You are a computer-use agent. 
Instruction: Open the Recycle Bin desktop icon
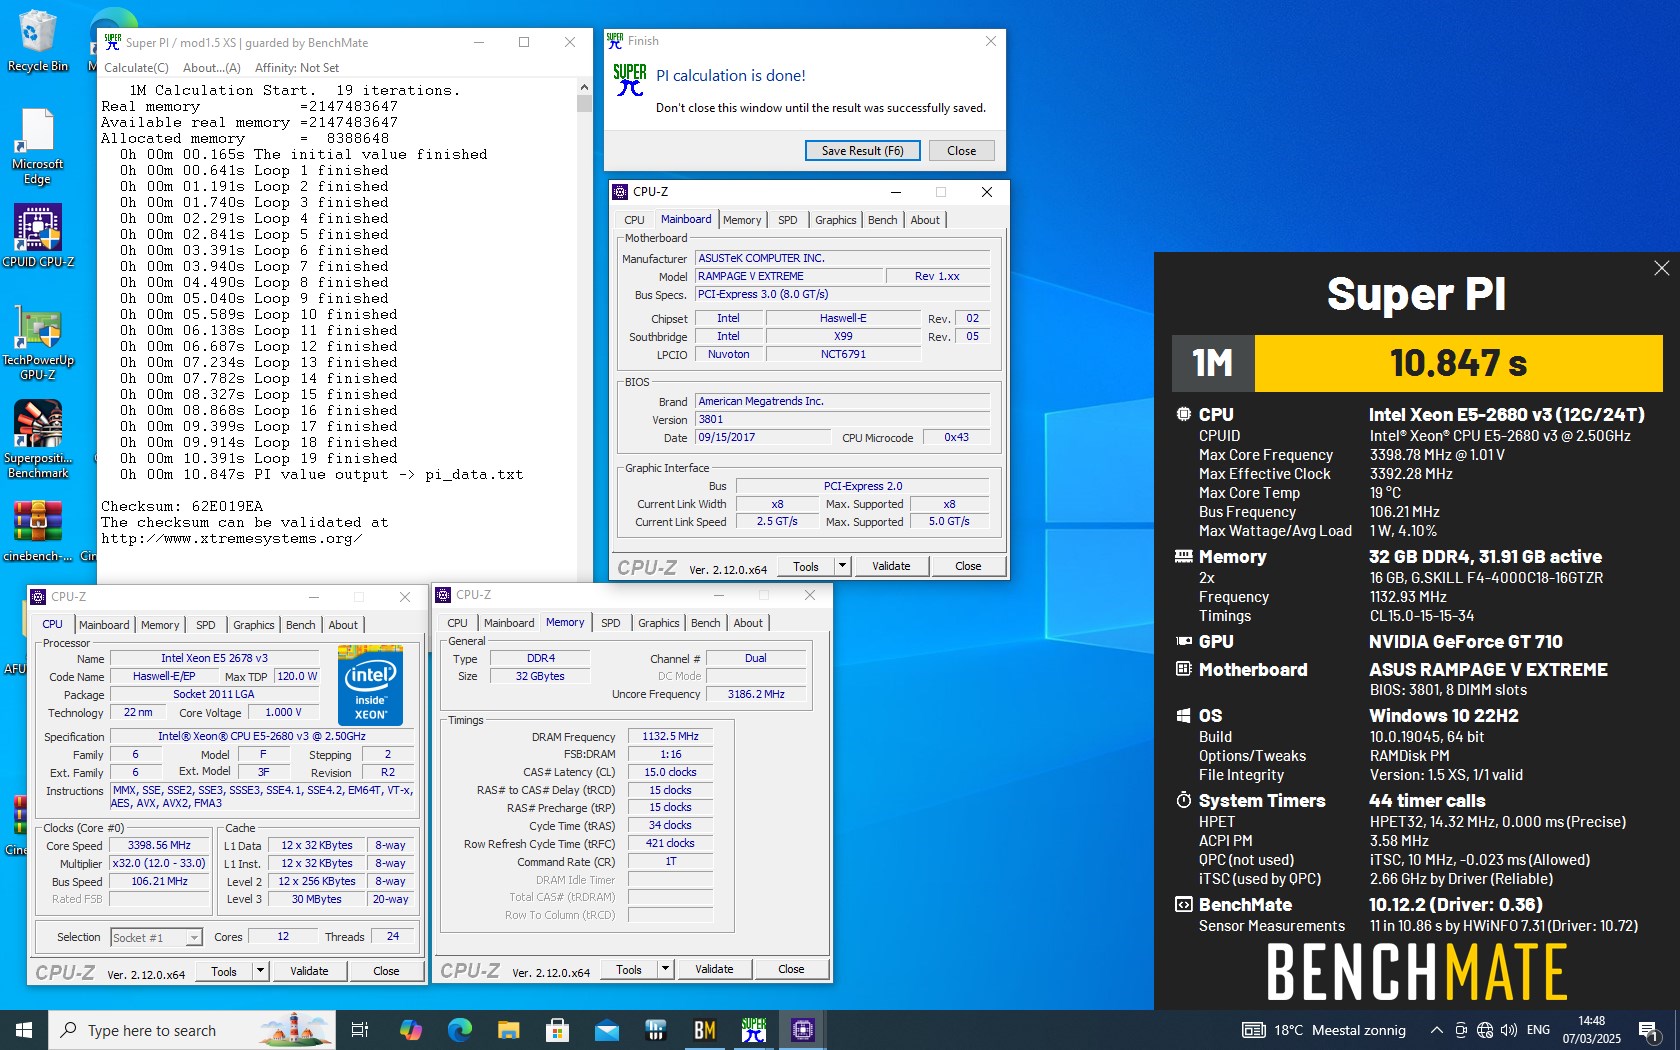37,40
